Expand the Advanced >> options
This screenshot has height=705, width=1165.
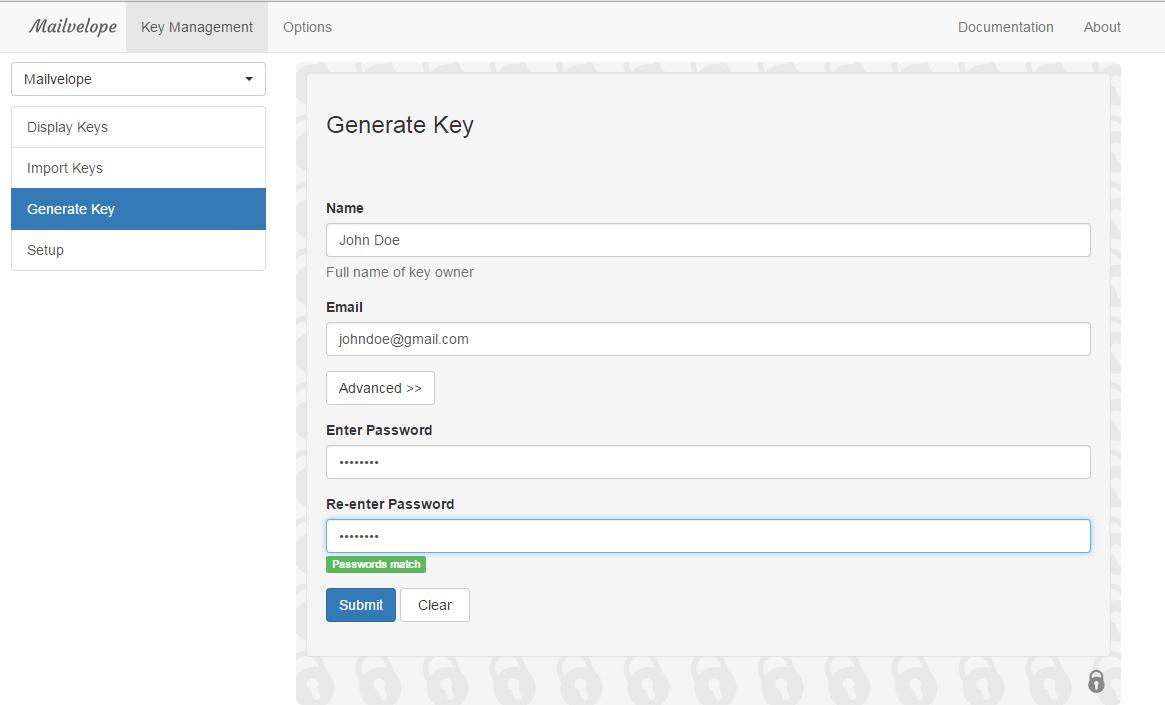380,388
